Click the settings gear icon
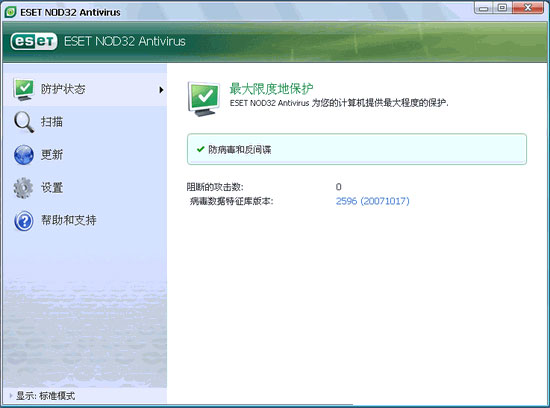Image resolution: width=550 pixels, height=408 pixels. 24,188
